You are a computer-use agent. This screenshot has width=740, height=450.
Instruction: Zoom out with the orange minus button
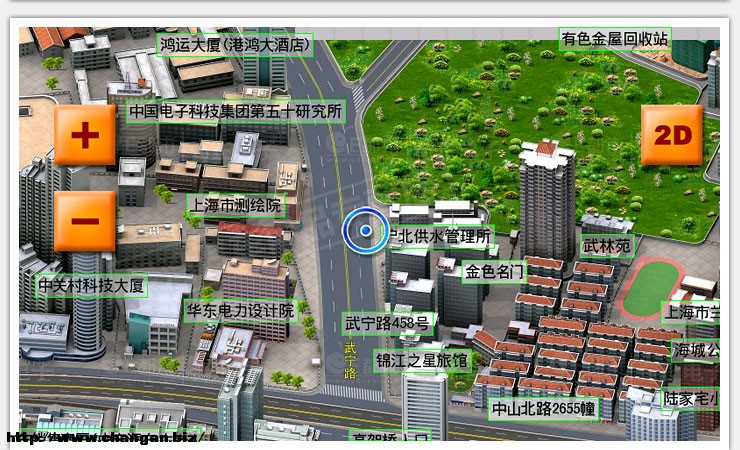click(x=85, y=221)
